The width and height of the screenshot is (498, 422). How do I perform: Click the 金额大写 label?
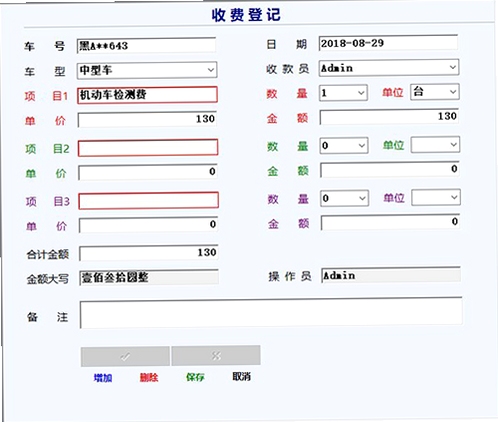pos(48,279)
